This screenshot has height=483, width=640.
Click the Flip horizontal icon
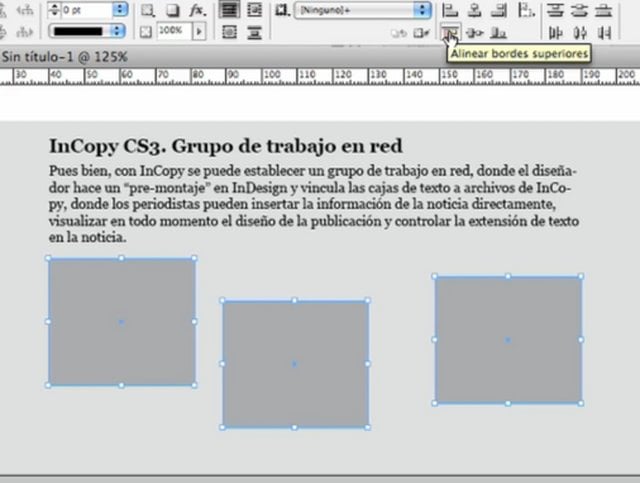(24, 10)
